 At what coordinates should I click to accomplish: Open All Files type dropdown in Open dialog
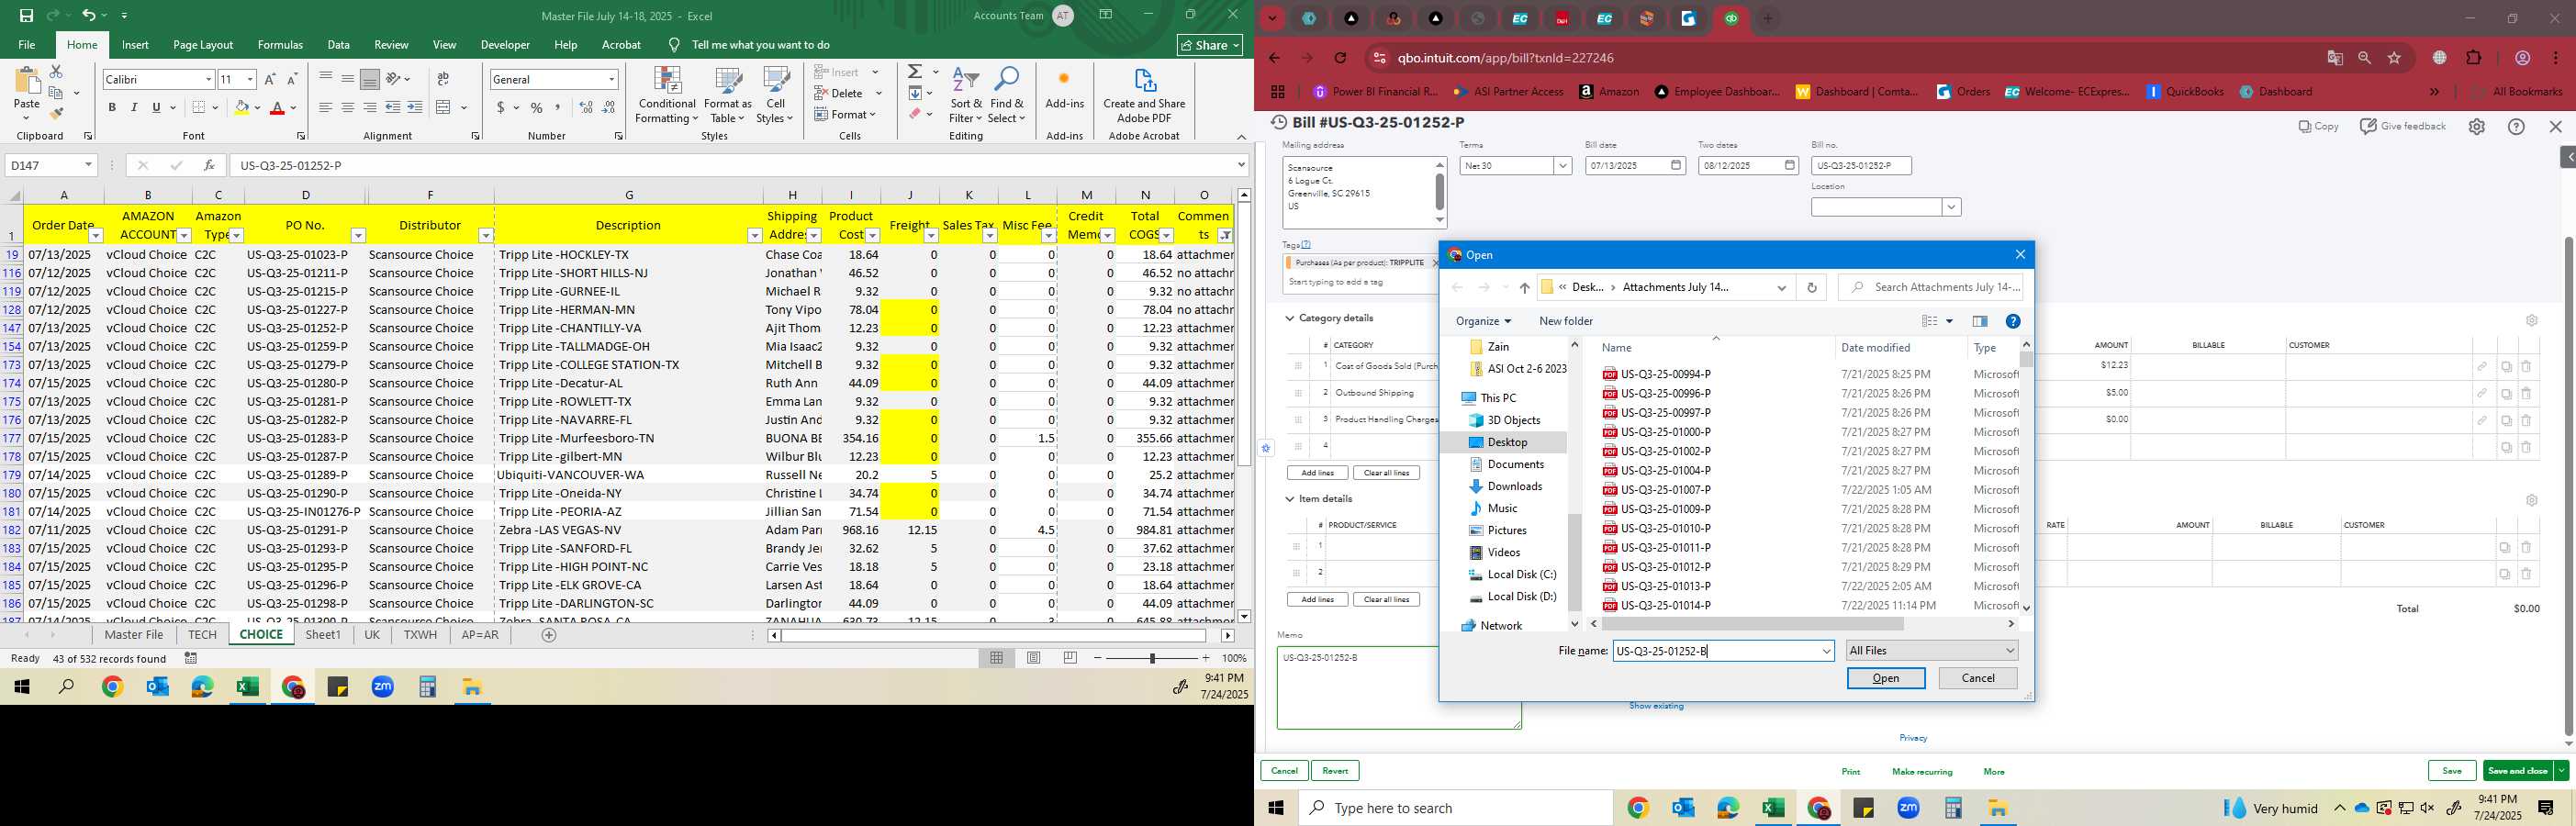click(x=1931, y=651)
